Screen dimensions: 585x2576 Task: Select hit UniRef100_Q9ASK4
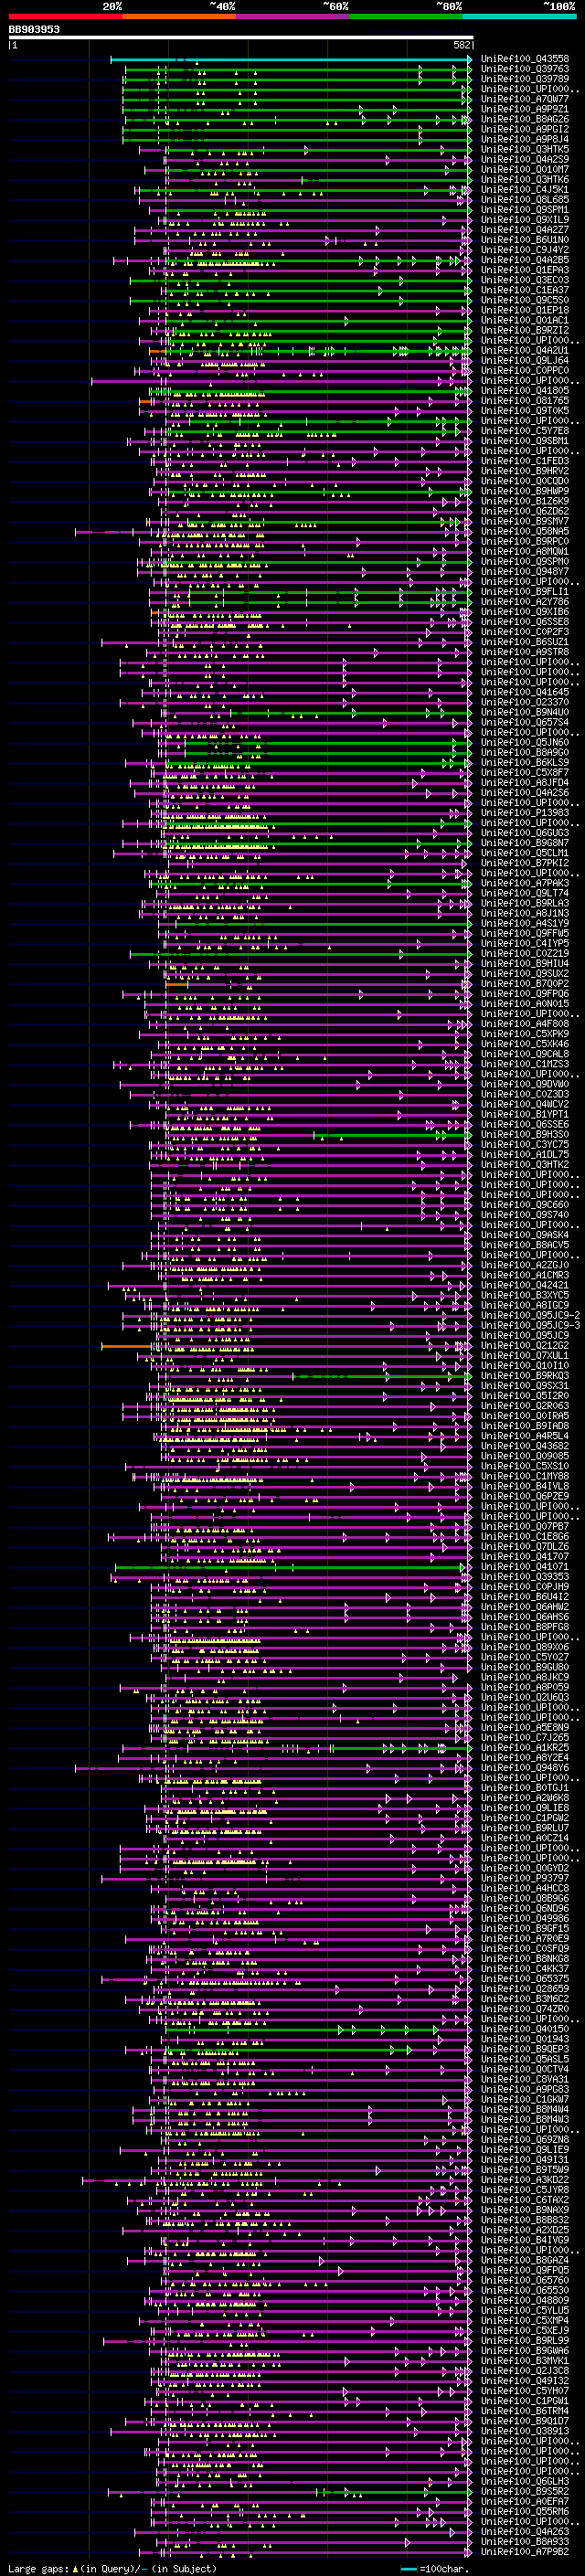[525, 1235]
